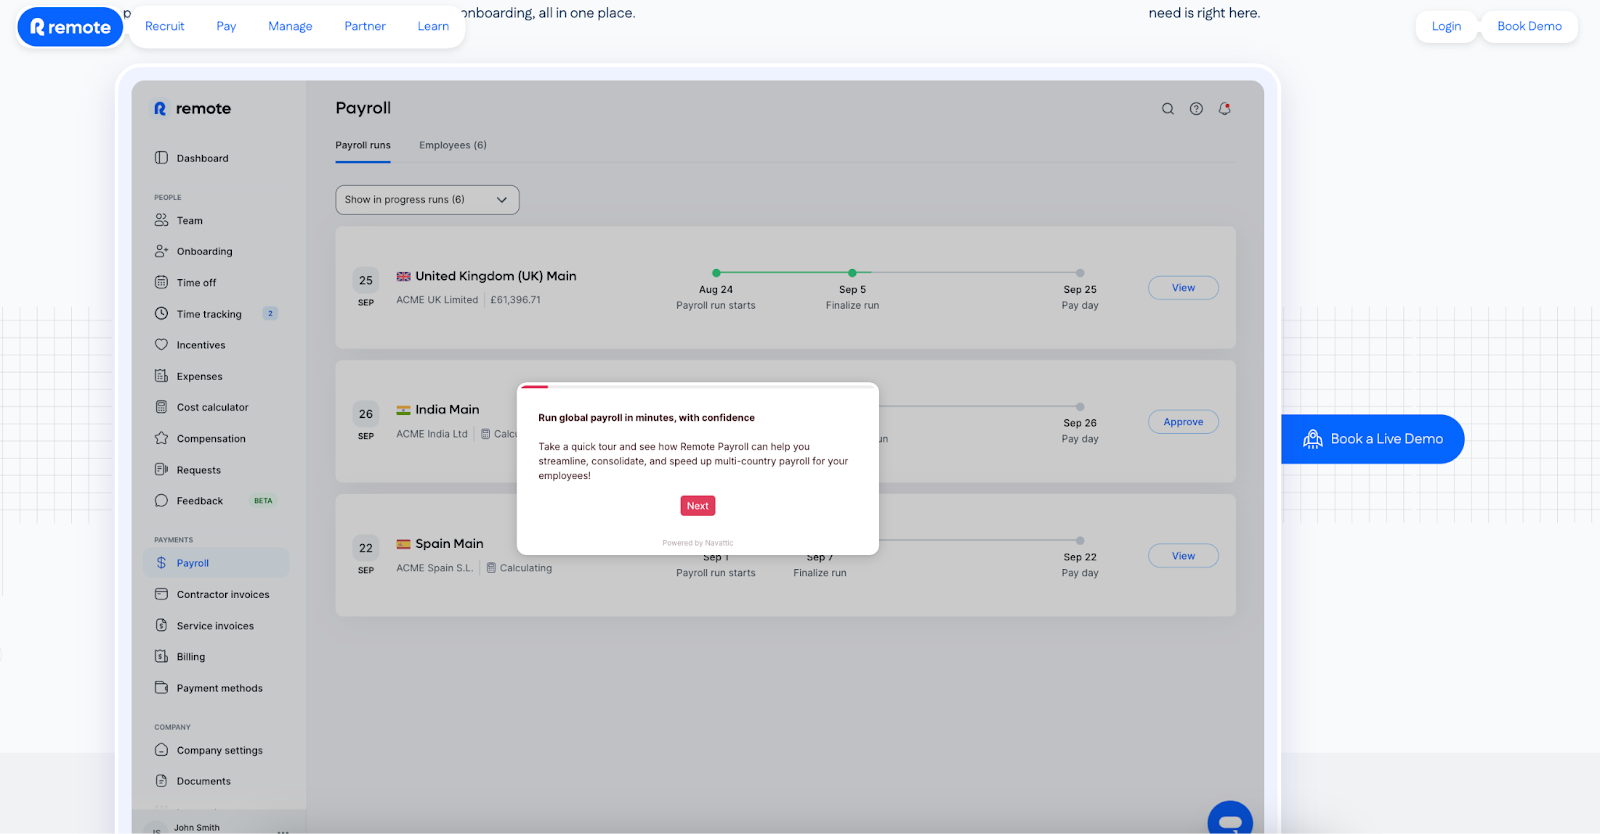Click the Payroll page heading
Screen dimensions: 1600x834
(x=363, y=108)
